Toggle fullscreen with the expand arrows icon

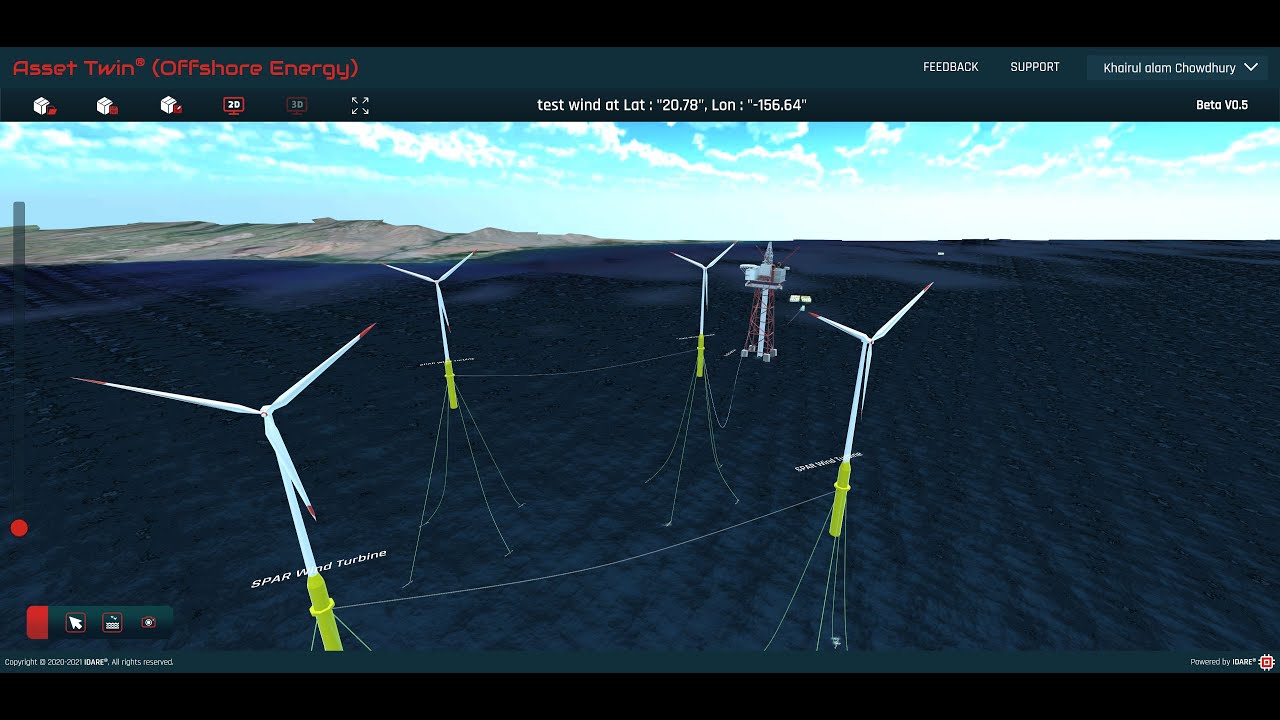[360, 105]
